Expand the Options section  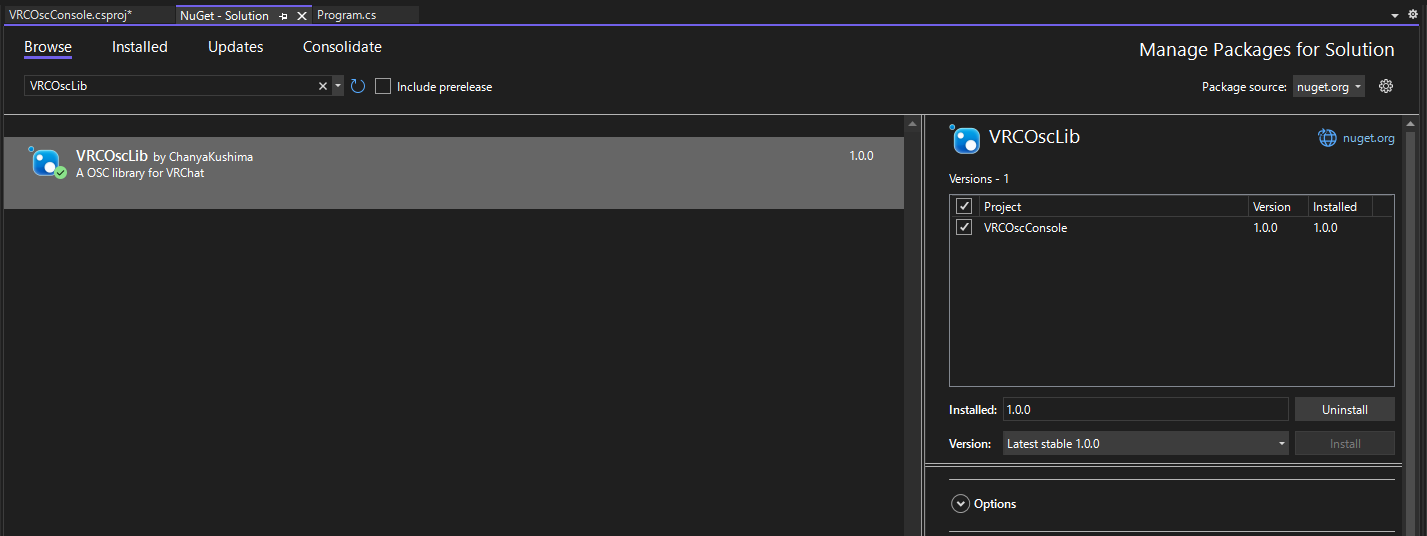click(x=960, y=504)
